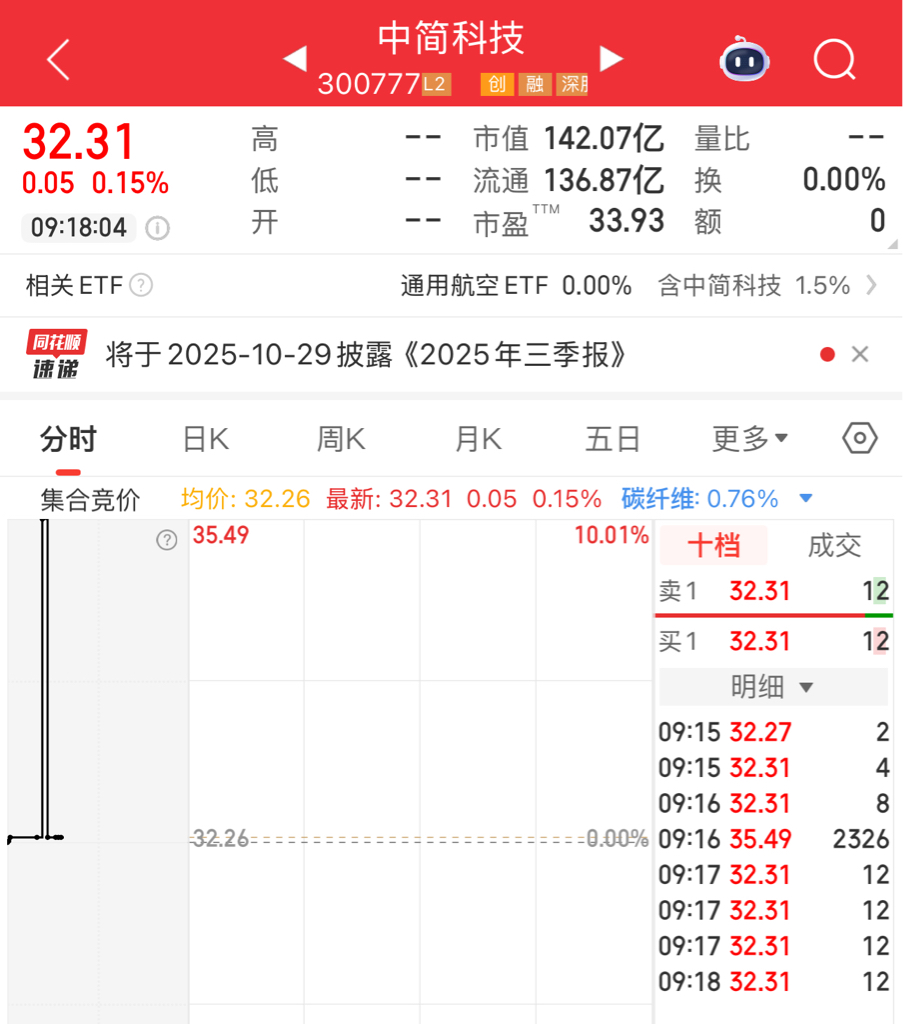The image size is (903, 1024).
Task: Open 含中简科技 1.5% ETF holding link
Action: pos(754,285)
